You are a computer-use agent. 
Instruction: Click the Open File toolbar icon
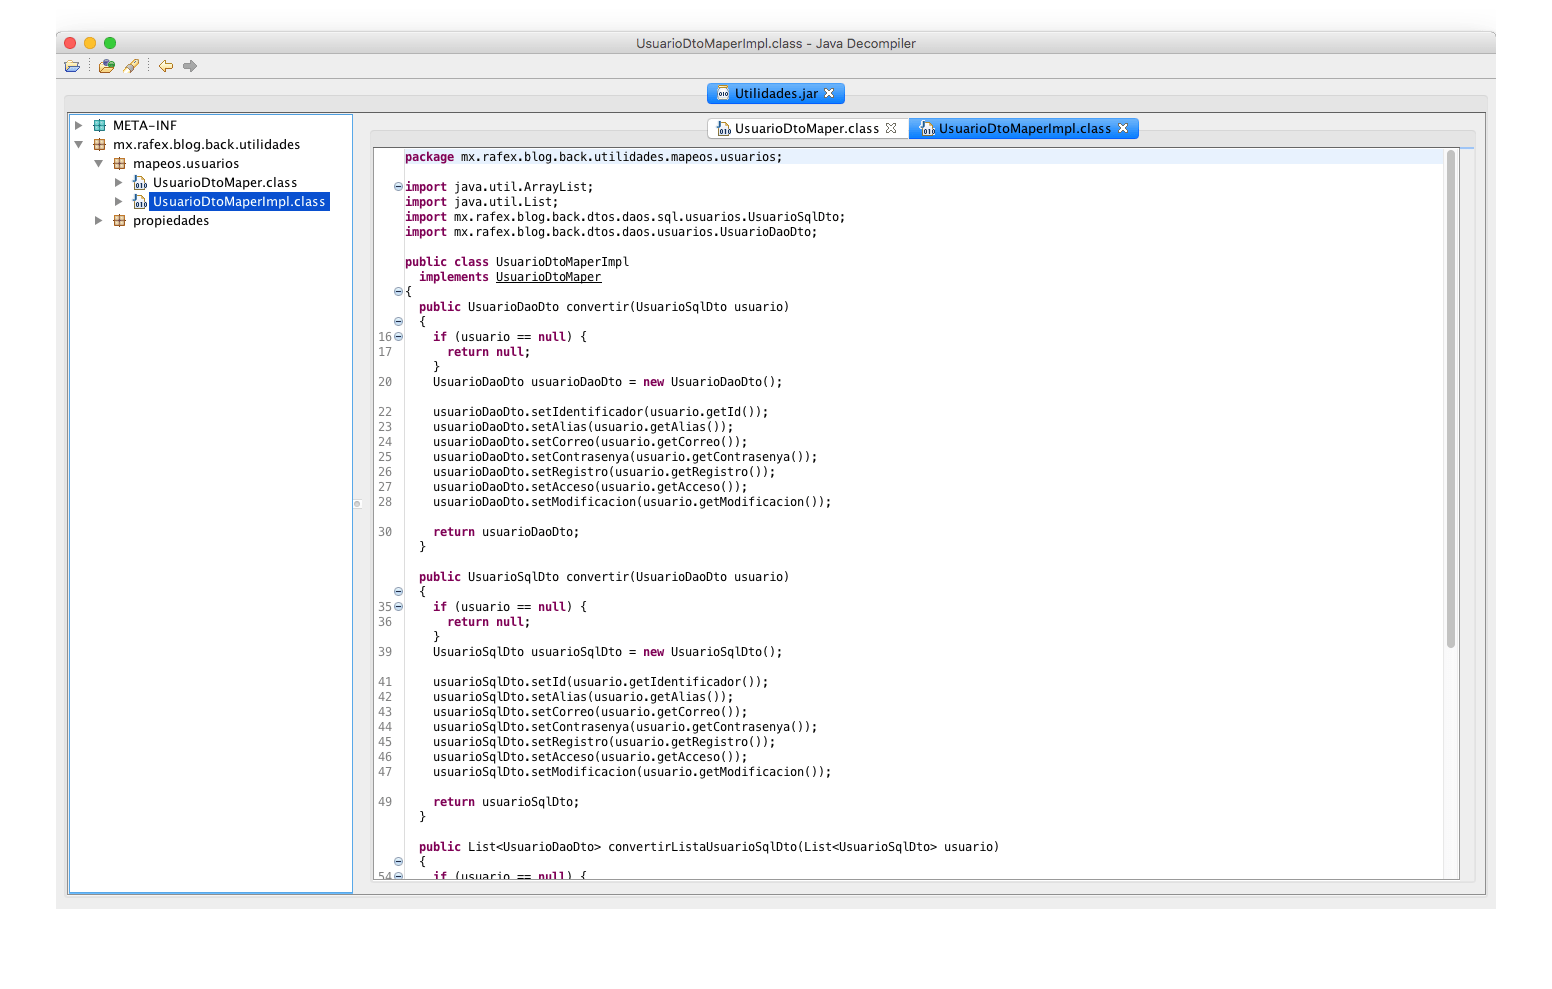pos(72,66)
